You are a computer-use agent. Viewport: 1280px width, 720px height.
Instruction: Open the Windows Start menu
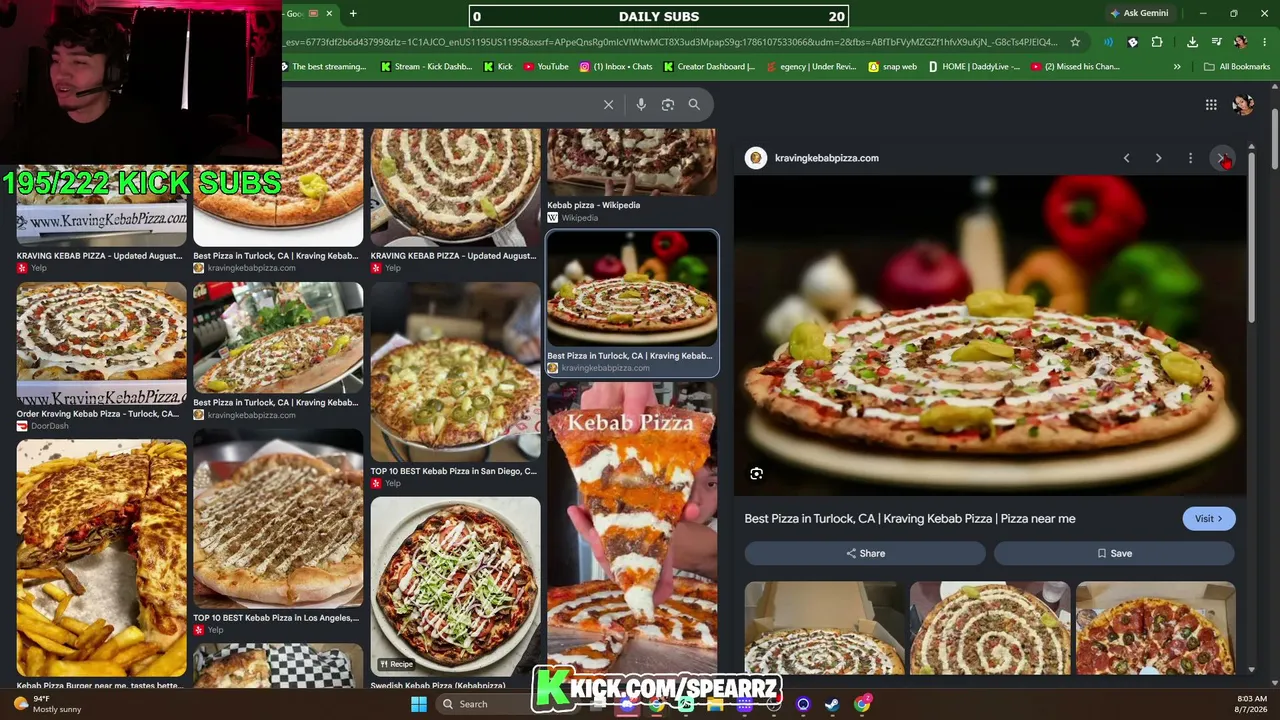(x=419, y=704)
